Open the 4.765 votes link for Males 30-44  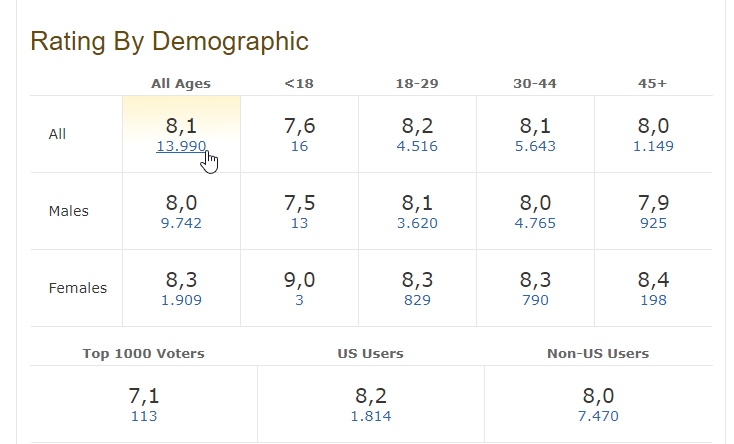(535, 223)
